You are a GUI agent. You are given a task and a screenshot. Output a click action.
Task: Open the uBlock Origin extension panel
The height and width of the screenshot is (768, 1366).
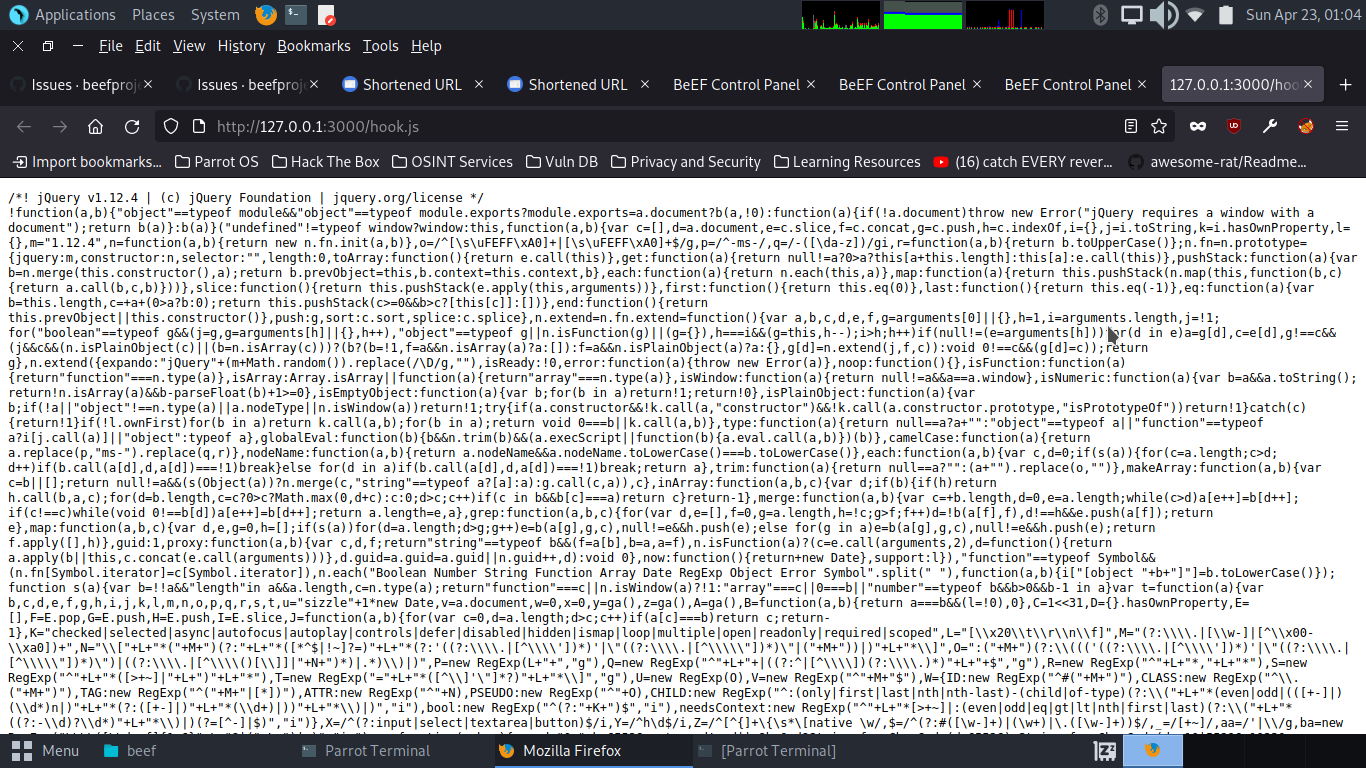tap(1234, 126)
